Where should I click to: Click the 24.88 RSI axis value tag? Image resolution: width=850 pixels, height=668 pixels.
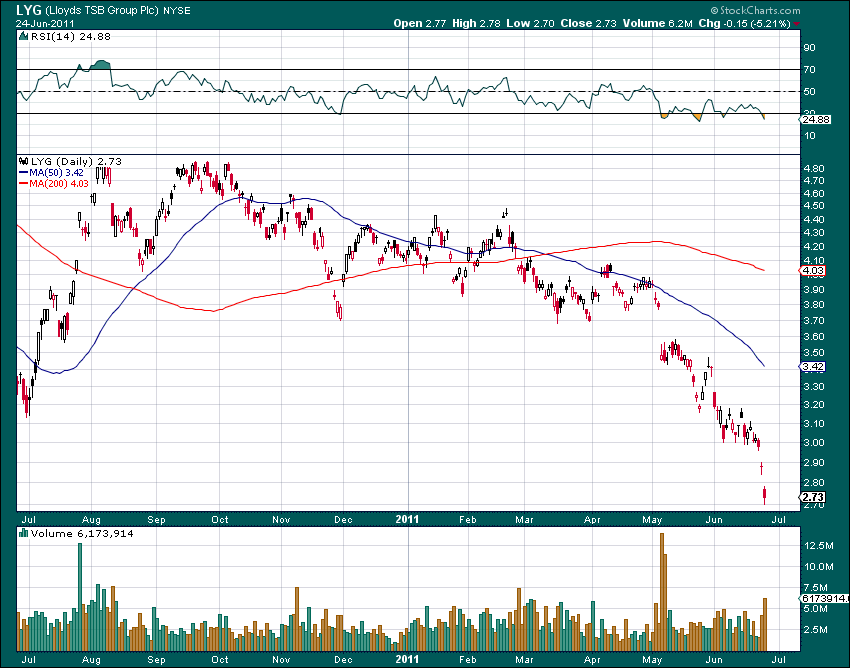(x=816, y=119)
